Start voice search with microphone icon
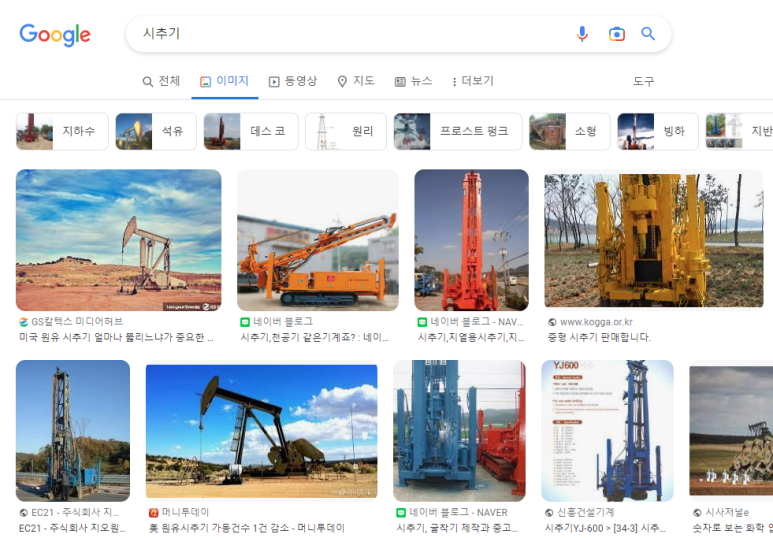 [582, 34]
